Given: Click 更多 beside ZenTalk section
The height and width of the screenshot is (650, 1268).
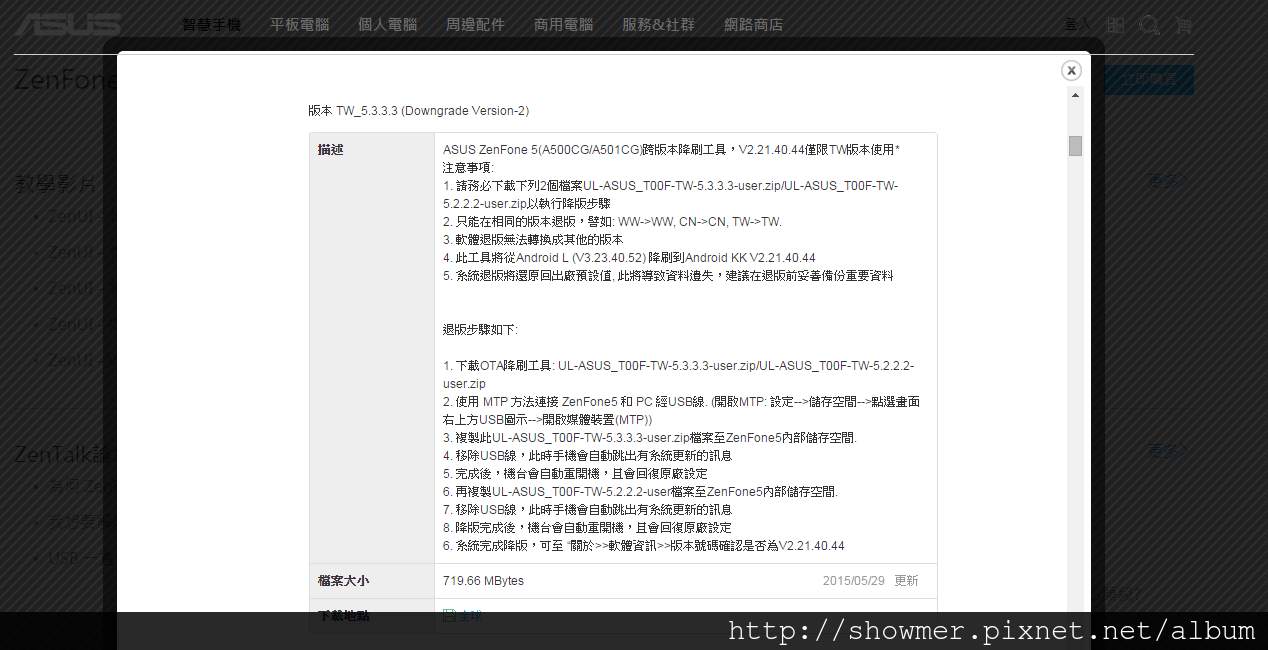Looking at the screenshot, I should click(x=1170, y=451).
